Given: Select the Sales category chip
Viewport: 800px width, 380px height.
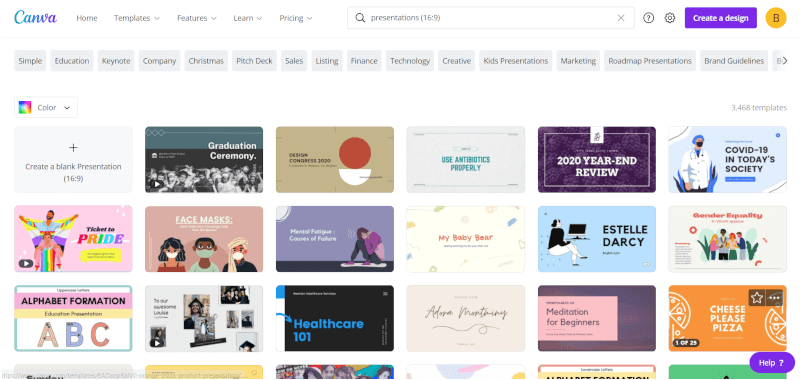Looking at the screenshot, I should (x=294, y=61).
